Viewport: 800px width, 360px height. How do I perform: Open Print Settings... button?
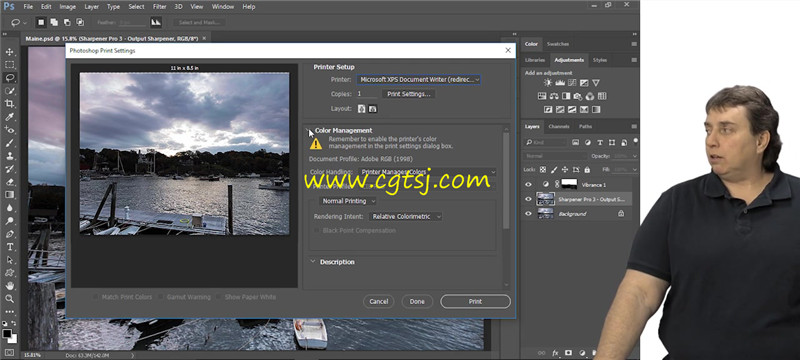coord(409,94)
